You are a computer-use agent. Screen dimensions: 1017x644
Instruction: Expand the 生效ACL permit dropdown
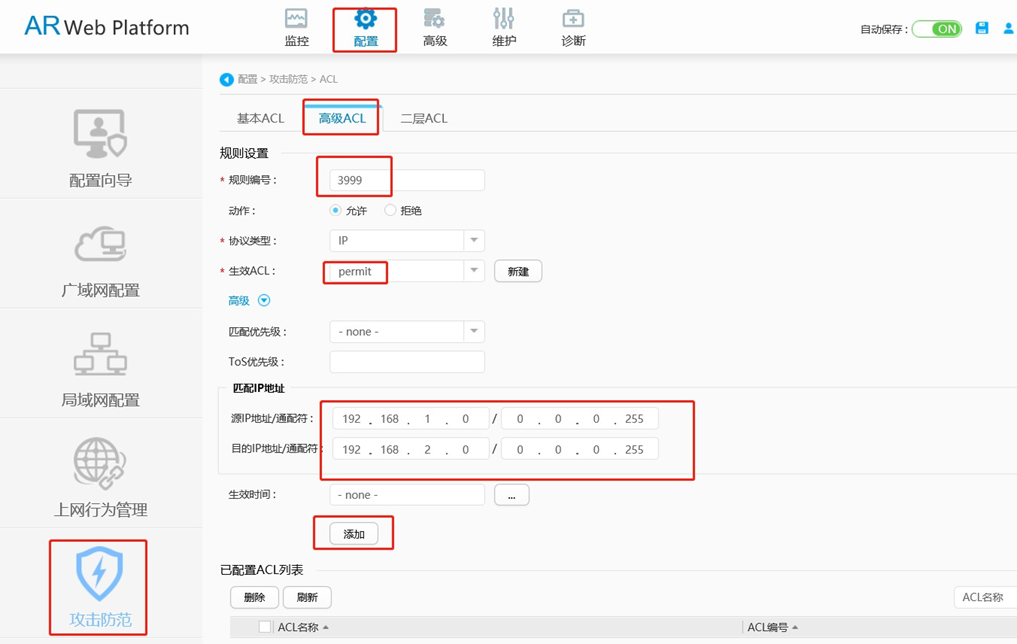tap(407, 270)
